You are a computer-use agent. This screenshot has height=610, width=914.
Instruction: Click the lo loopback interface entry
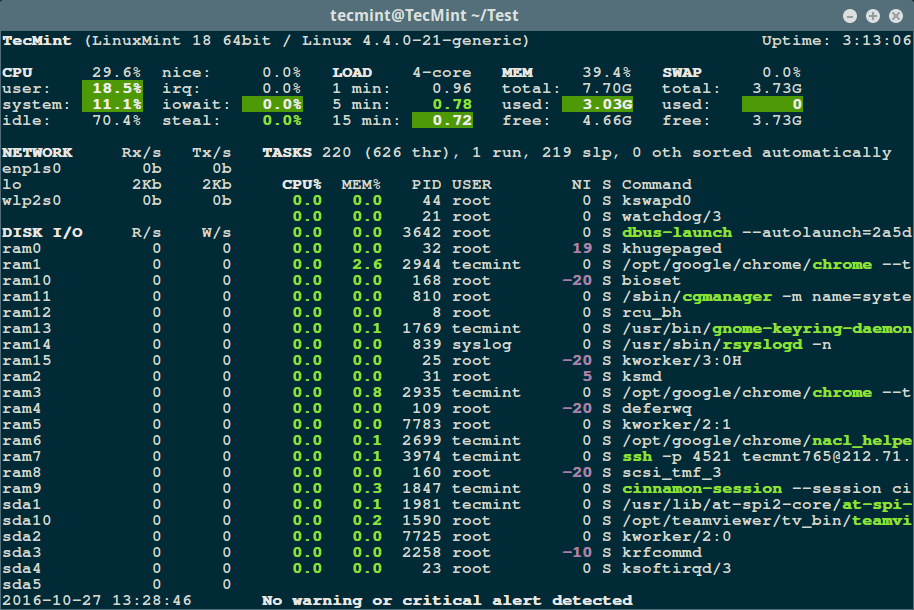coord(12,184)
